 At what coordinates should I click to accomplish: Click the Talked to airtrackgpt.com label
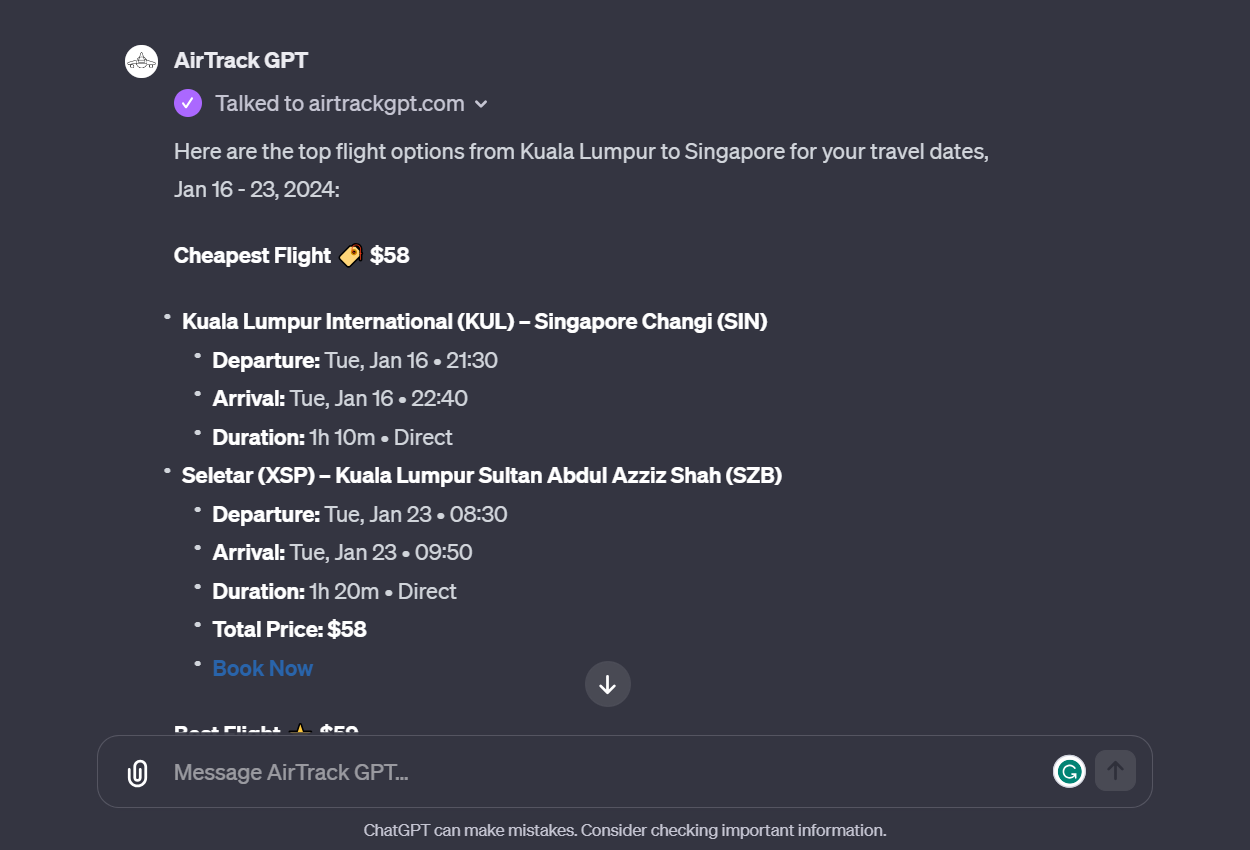coord(340,103)
